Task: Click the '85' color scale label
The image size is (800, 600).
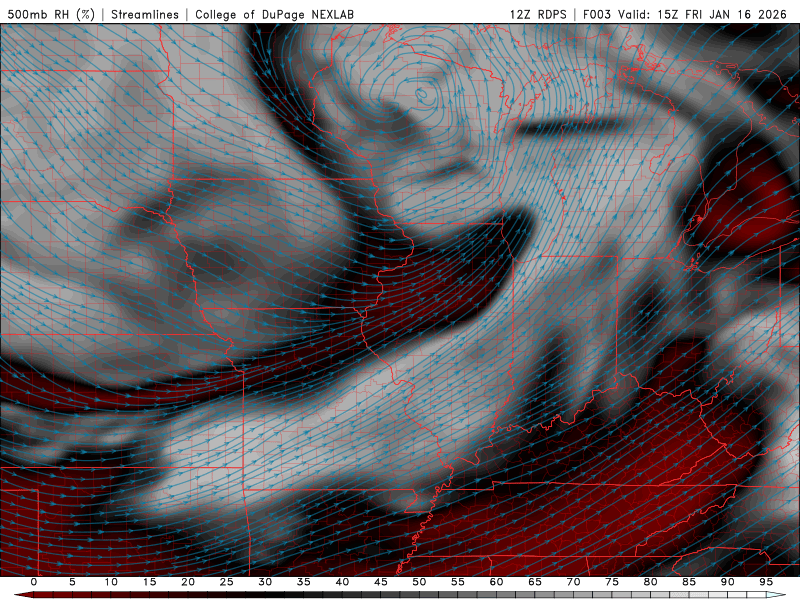Action: (689, 582)
